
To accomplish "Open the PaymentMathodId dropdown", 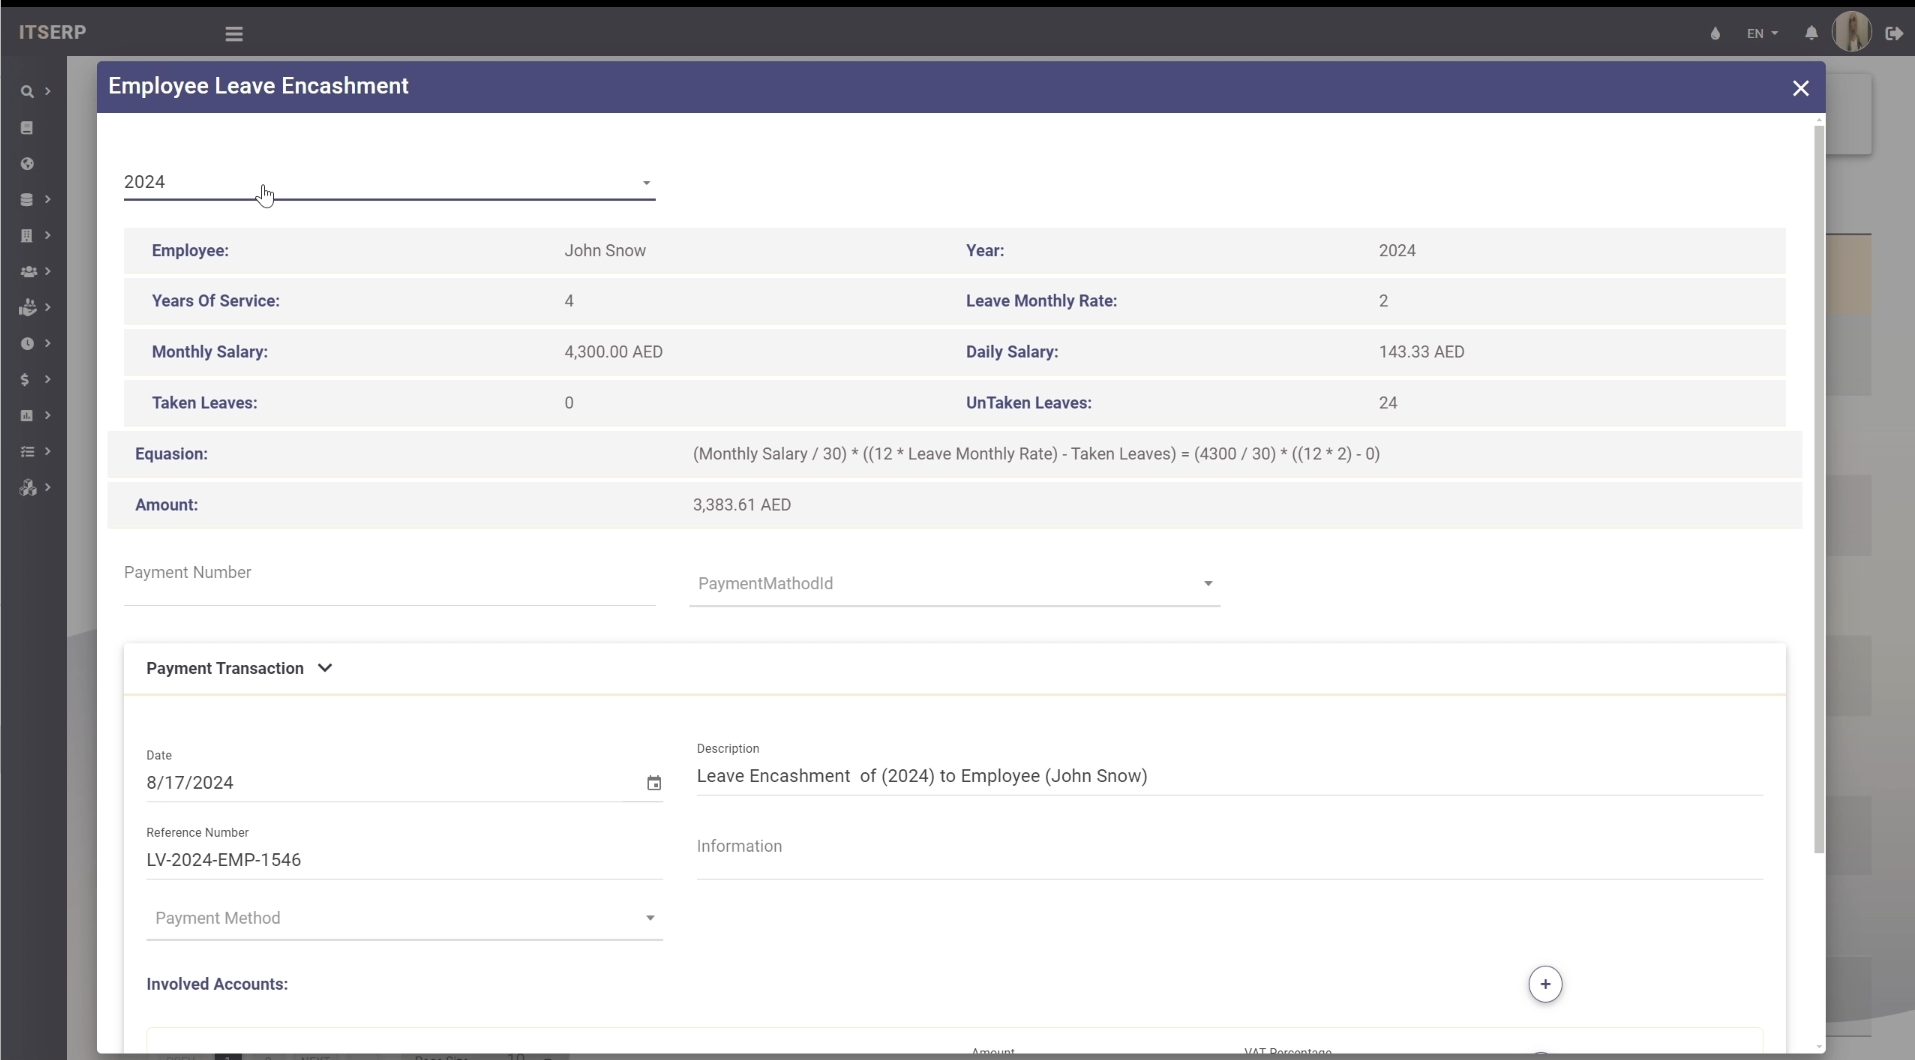I will (x=954, y=584).
